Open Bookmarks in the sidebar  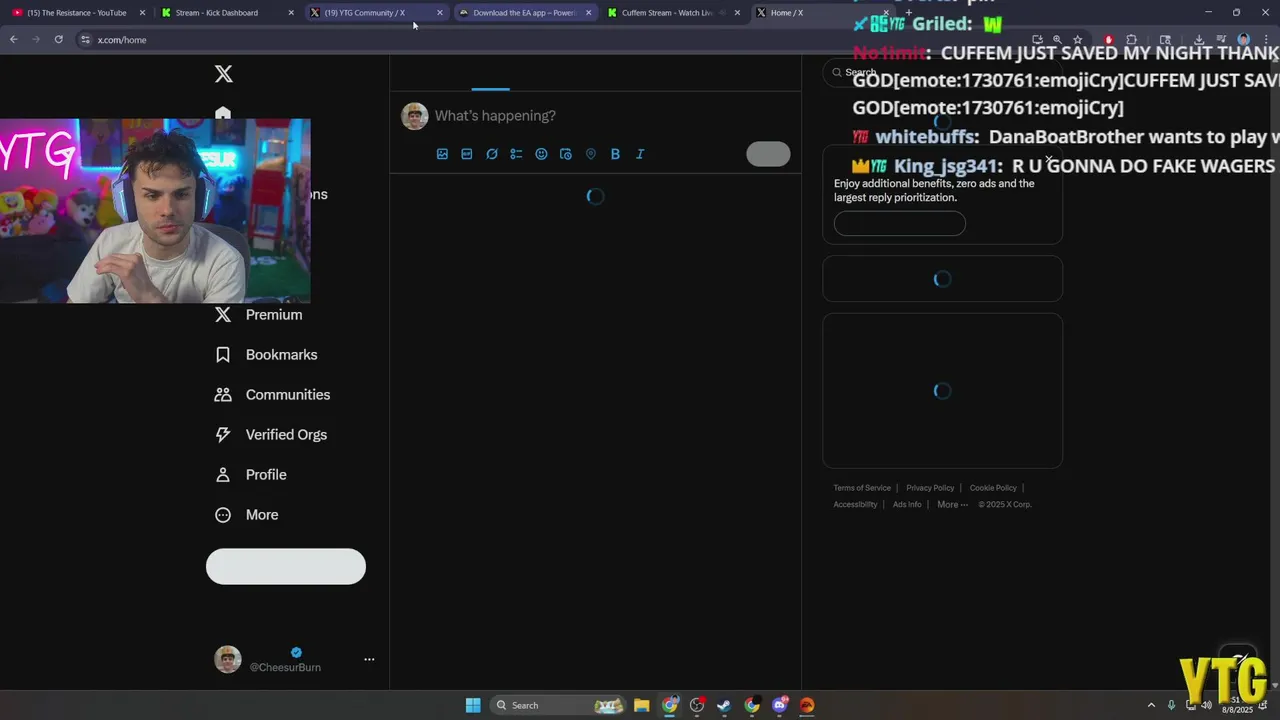[266, 355]
